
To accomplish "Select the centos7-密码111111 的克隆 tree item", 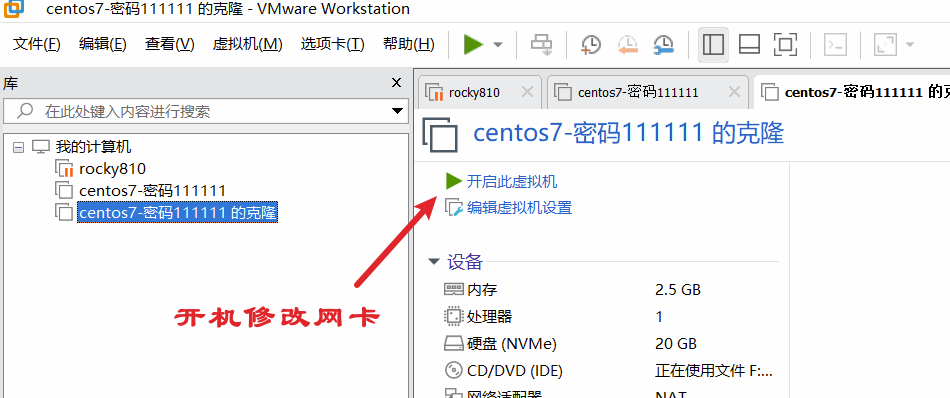I will (178, 213).
